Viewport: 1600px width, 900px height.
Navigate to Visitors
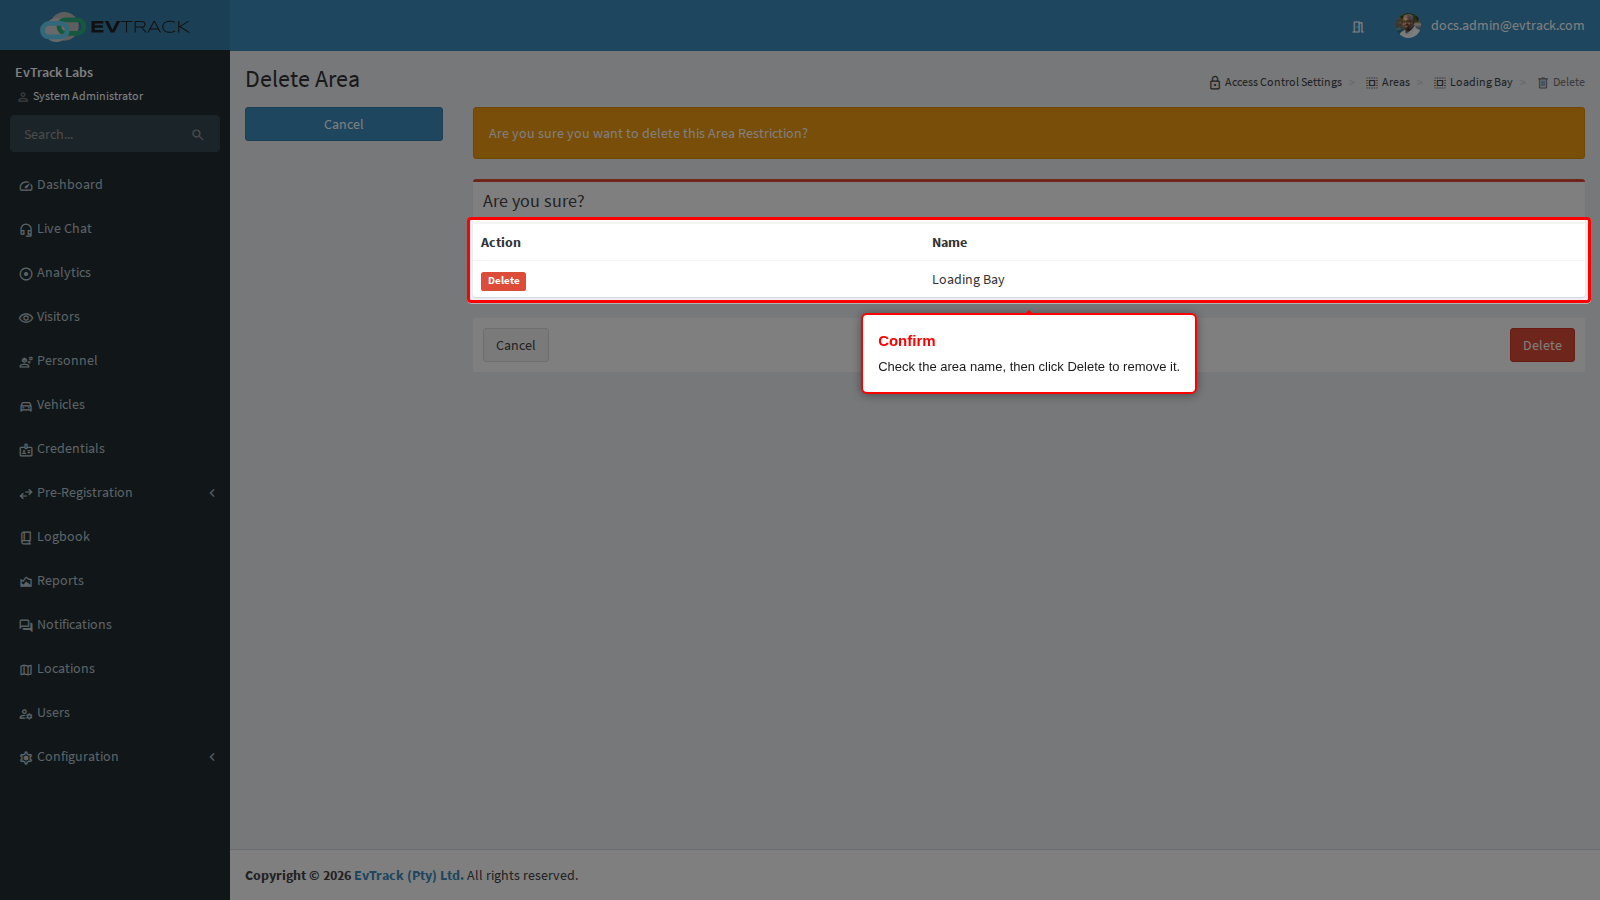pyautogui.click(x=58, y=317)
